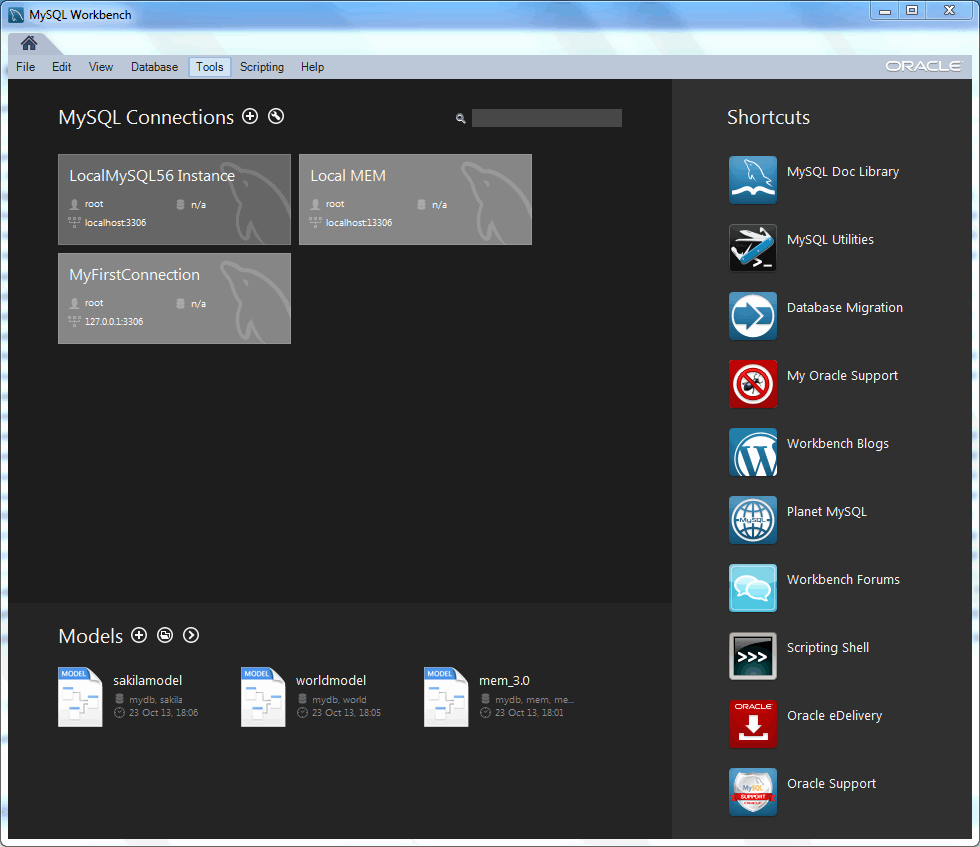Open the MyFirstConnection connection tile
This screenshot has width=980, height=847.
(174, 298)
